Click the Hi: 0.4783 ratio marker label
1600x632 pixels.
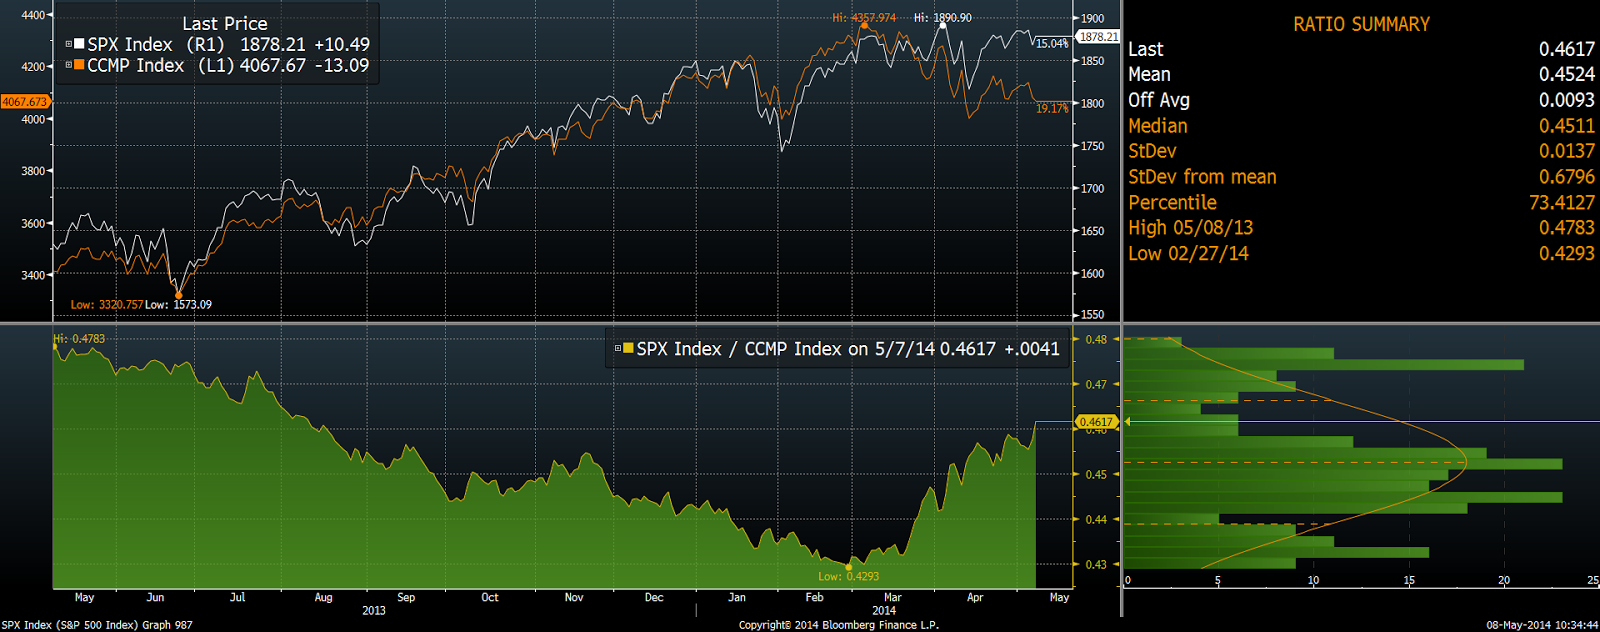(79, 339)
